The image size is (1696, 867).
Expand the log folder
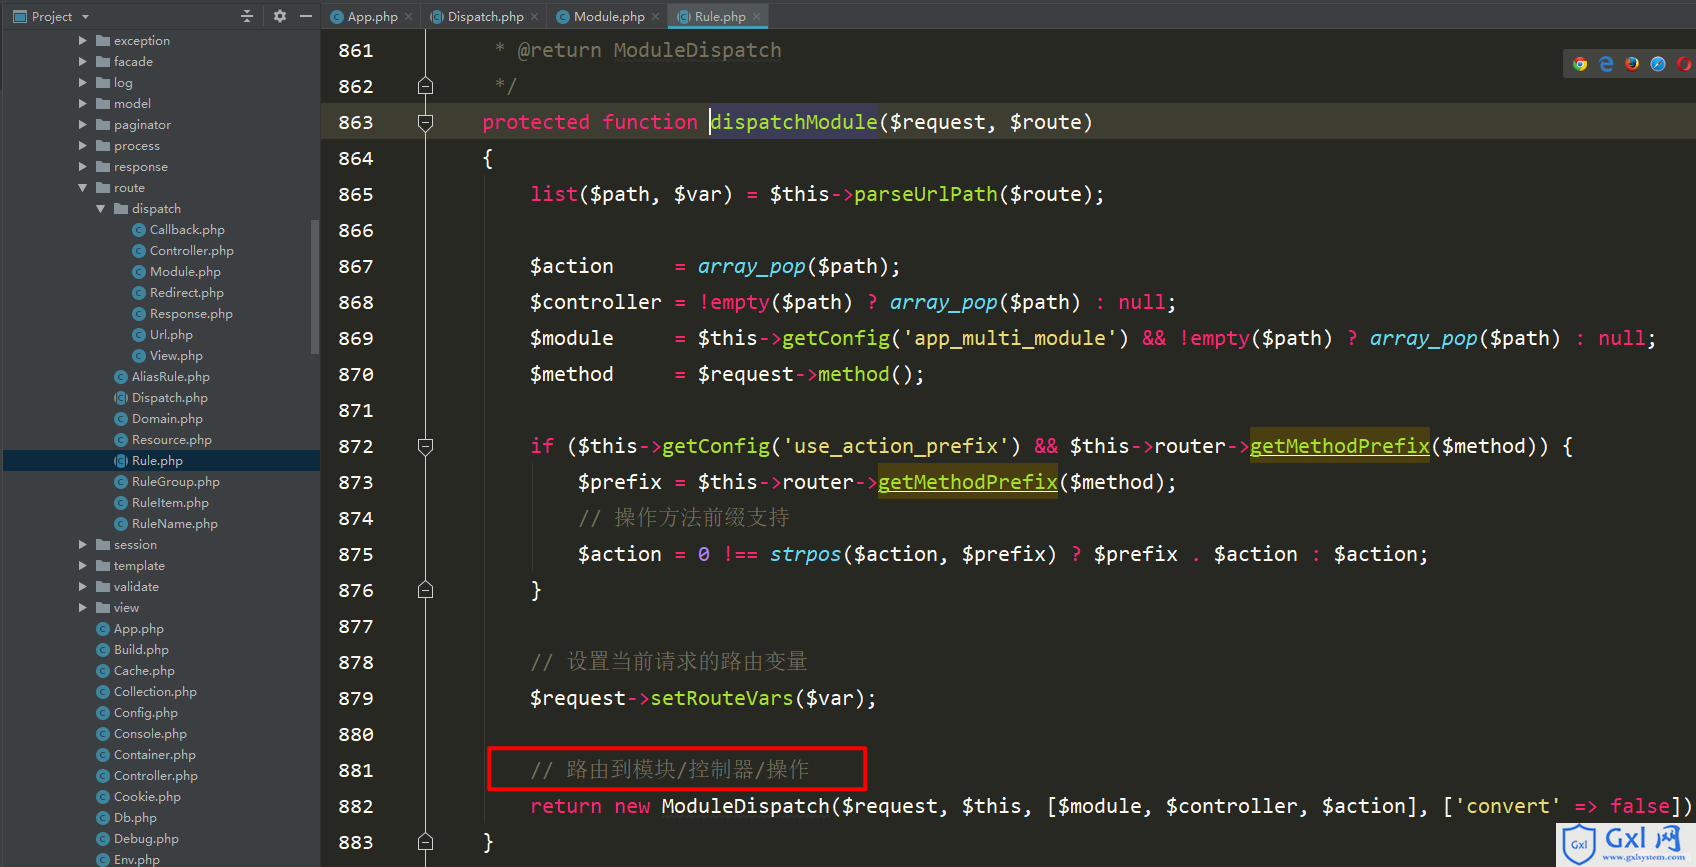(83, 83)
